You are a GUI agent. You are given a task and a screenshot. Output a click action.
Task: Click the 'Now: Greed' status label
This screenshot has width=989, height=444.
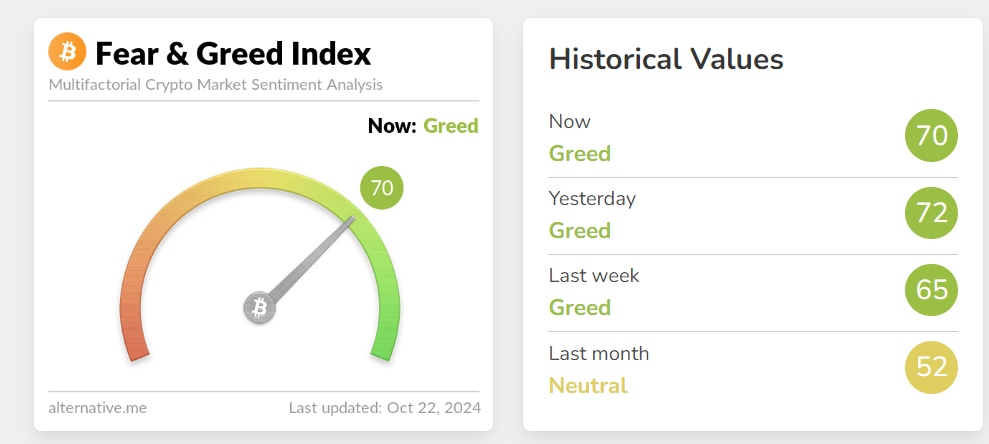pyautogui.click(x=423, y=126)
